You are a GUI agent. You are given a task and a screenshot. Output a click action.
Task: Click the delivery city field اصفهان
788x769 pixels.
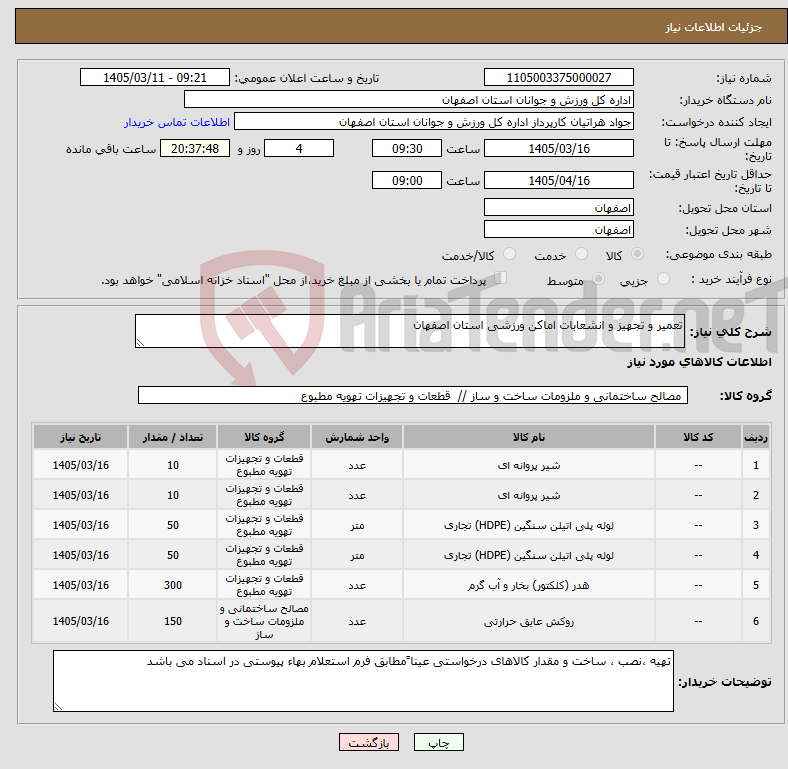pos(558,229)
